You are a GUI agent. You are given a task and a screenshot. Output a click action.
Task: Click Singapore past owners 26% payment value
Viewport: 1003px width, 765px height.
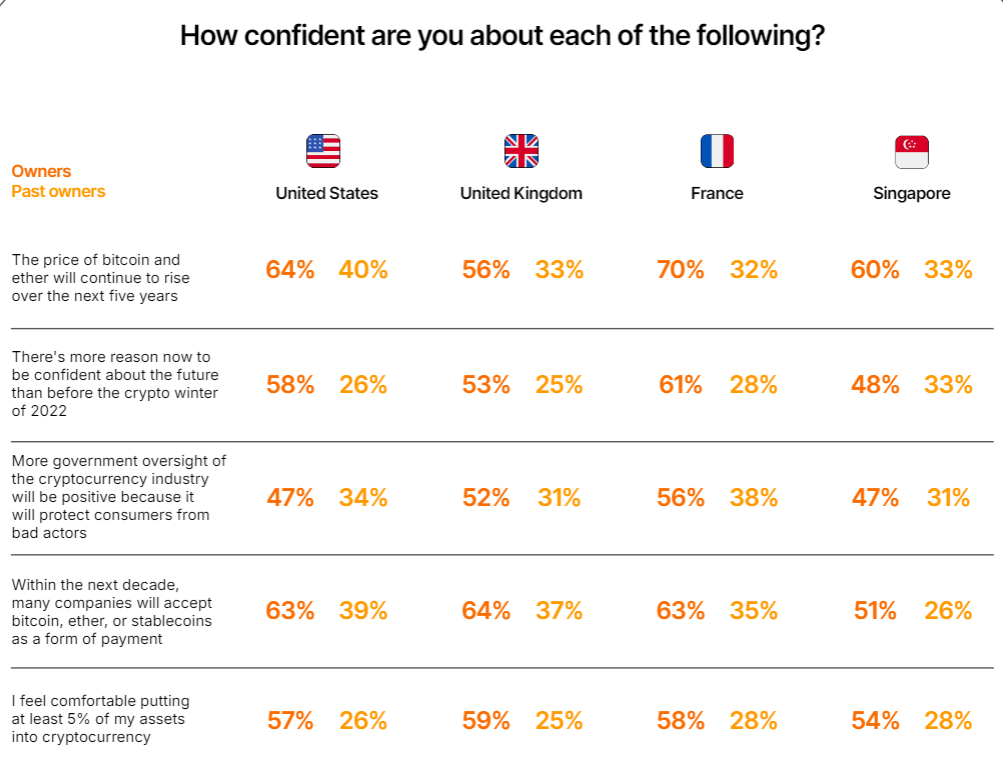948,610
